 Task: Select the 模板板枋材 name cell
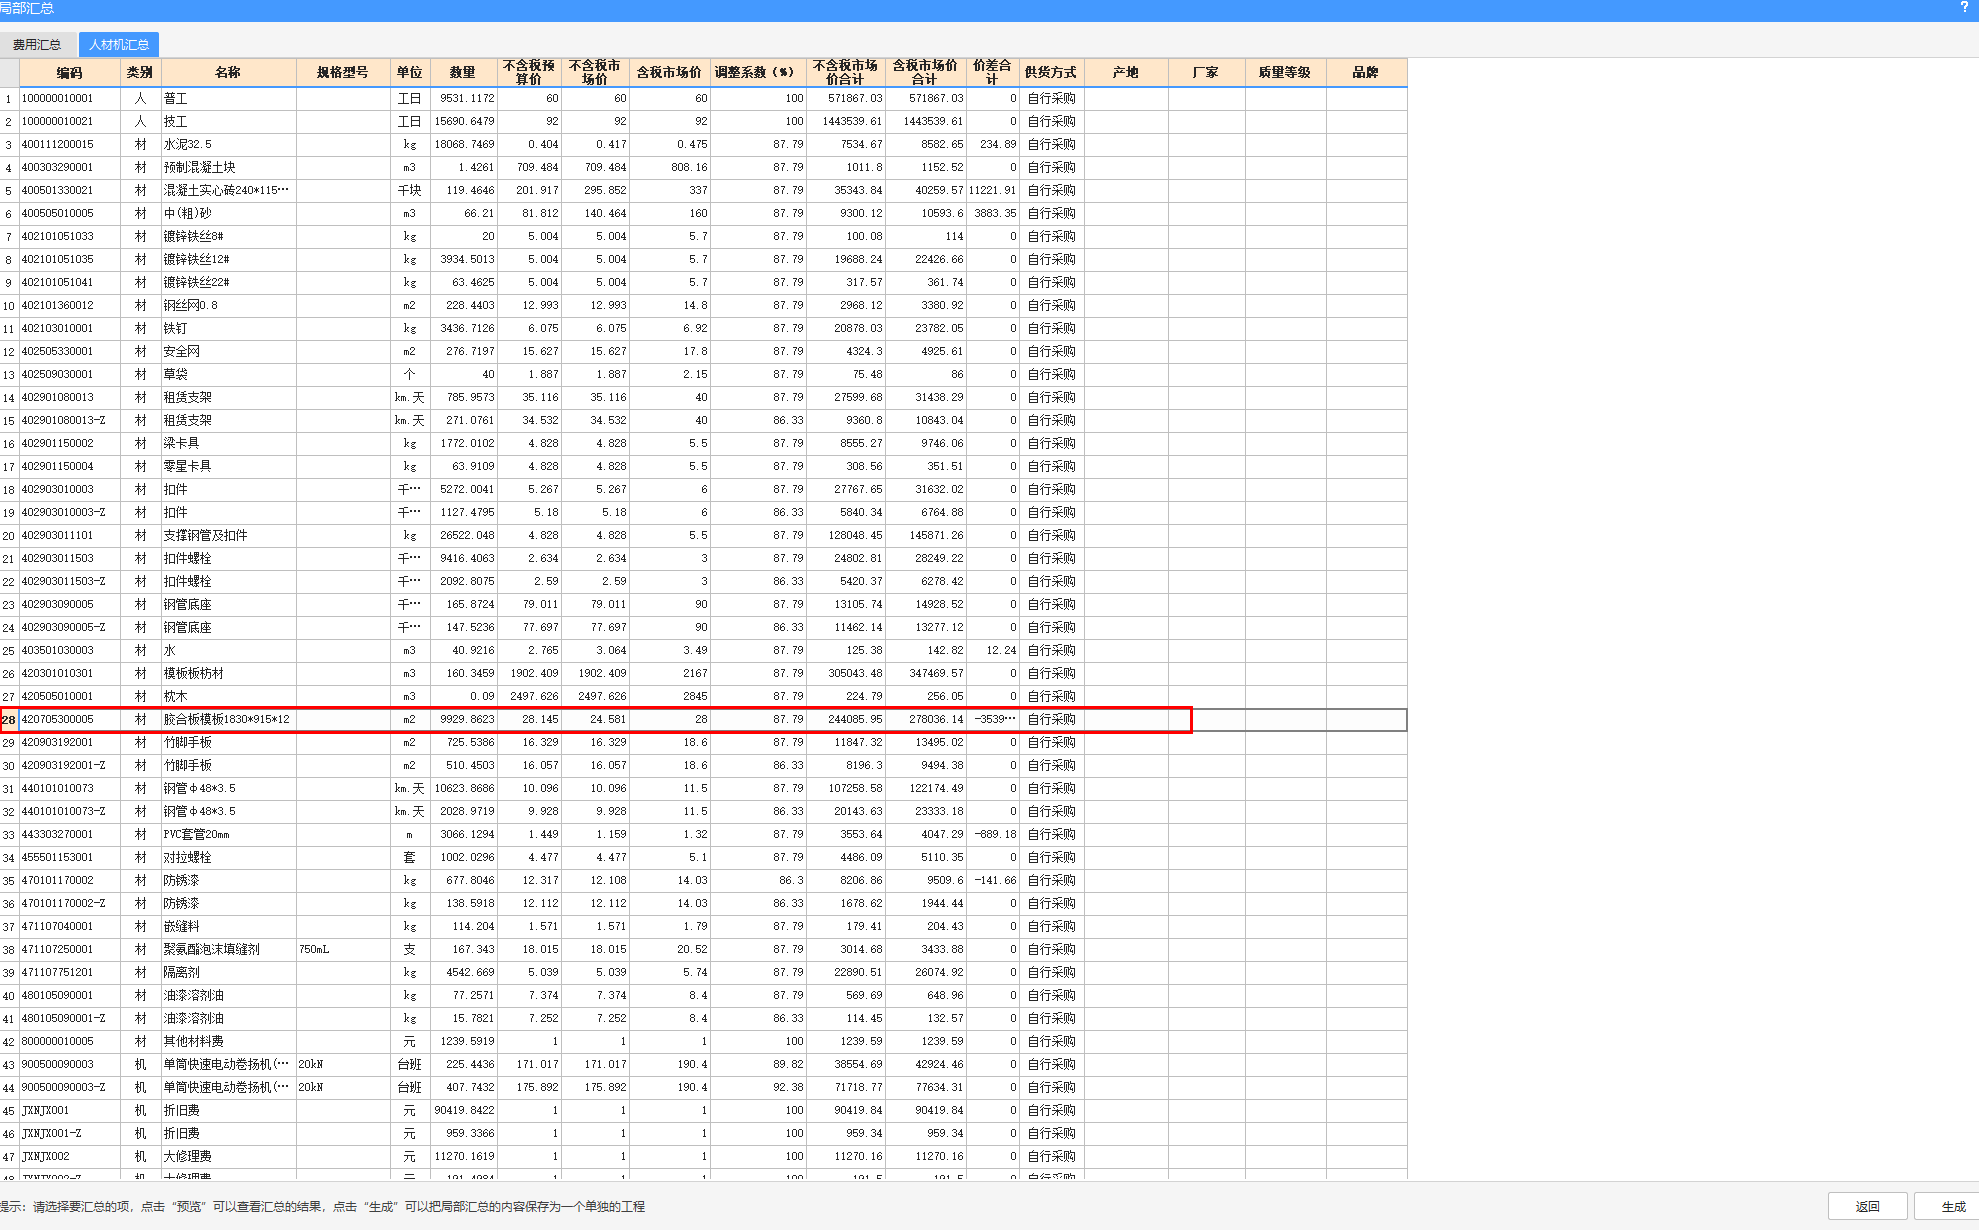pos(228,674)
